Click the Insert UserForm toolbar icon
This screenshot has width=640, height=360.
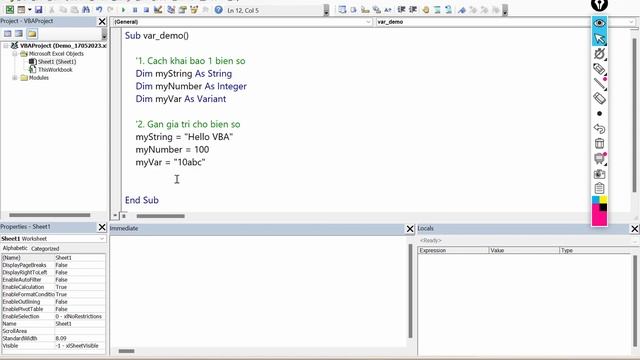point(21,10)
